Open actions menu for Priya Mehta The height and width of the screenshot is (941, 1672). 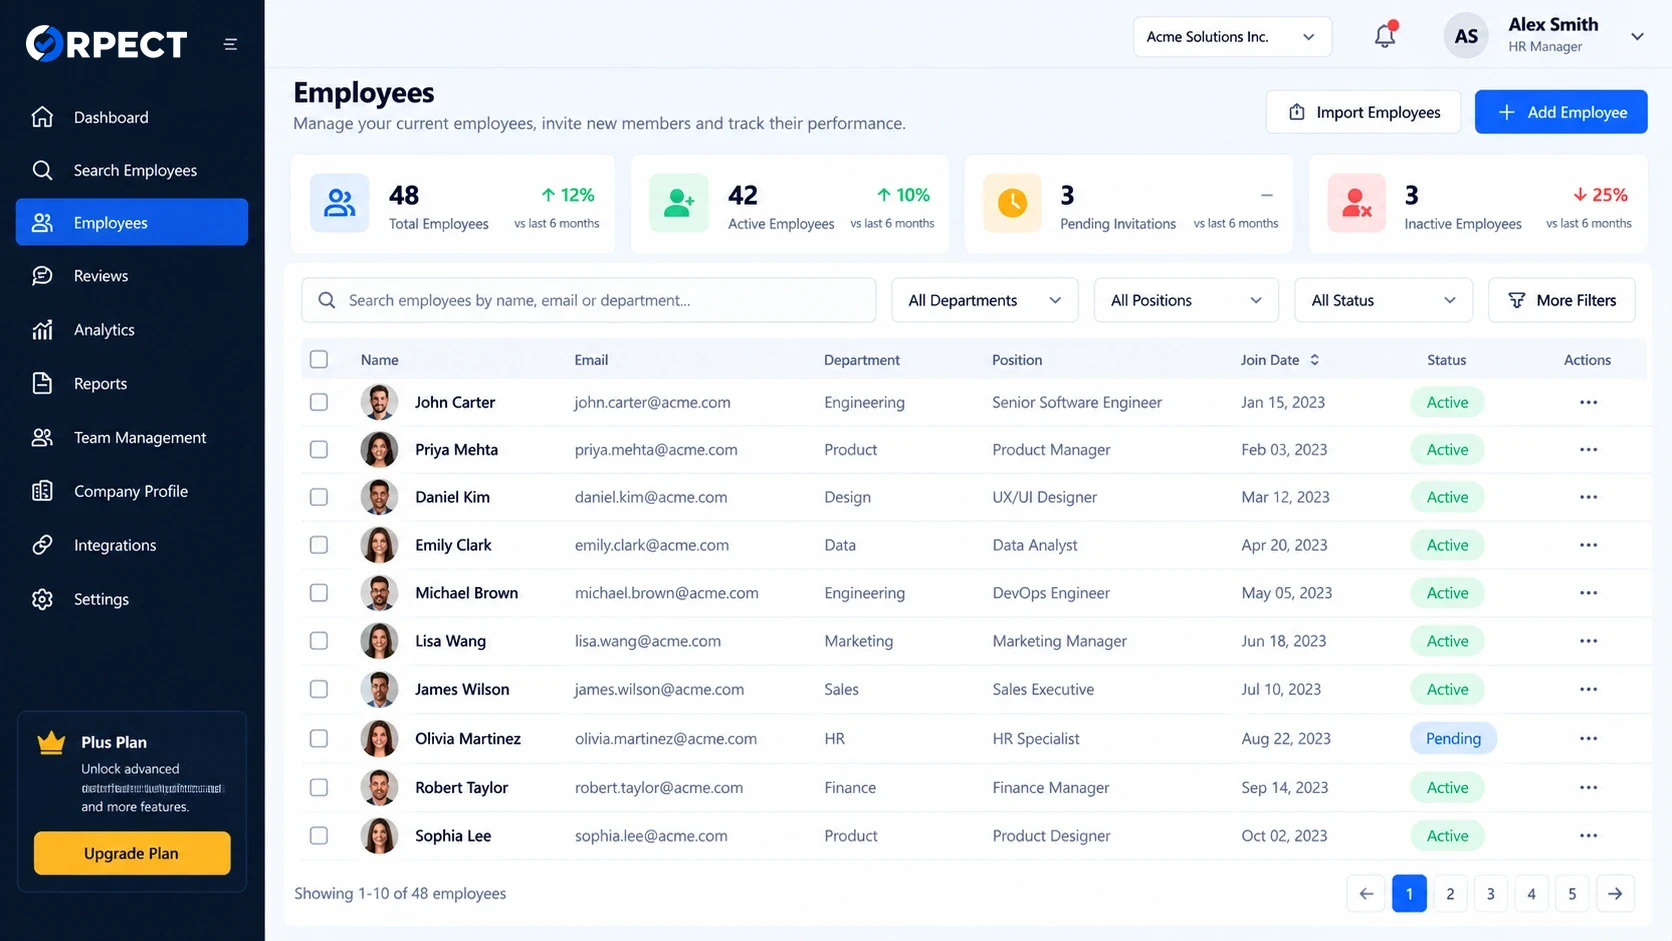pos(1588,449)
